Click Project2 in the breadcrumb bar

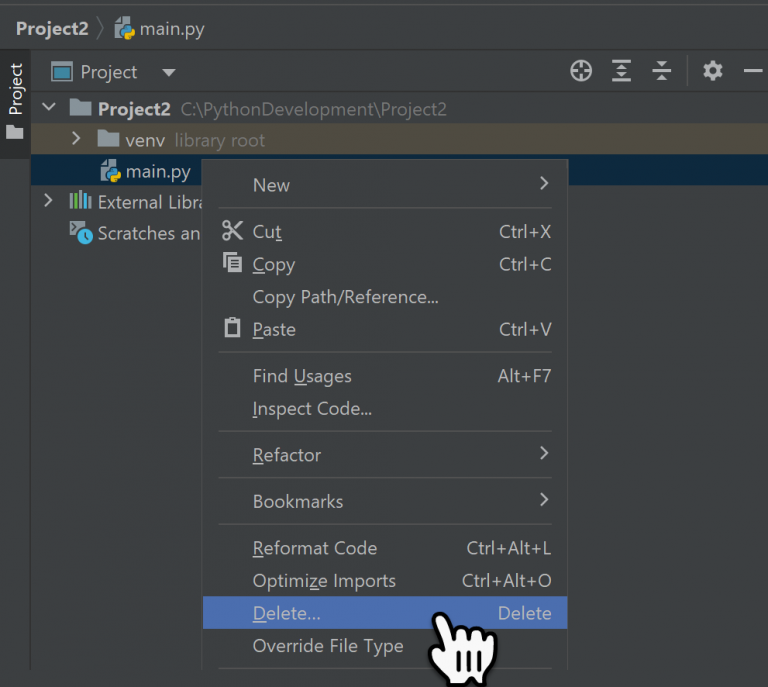point(52,29)
